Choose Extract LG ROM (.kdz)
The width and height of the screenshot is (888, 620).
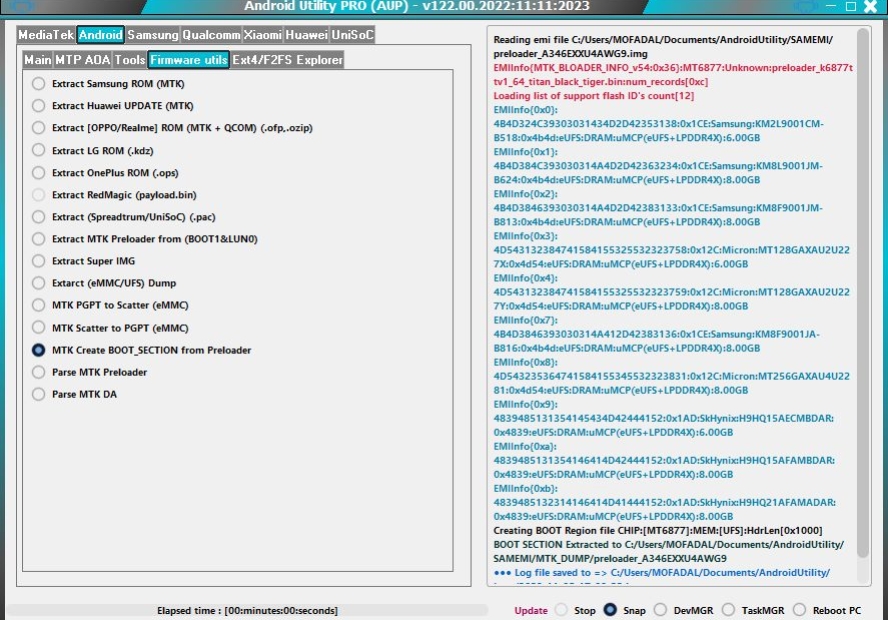pyautogui.click(x=38, y=151)
